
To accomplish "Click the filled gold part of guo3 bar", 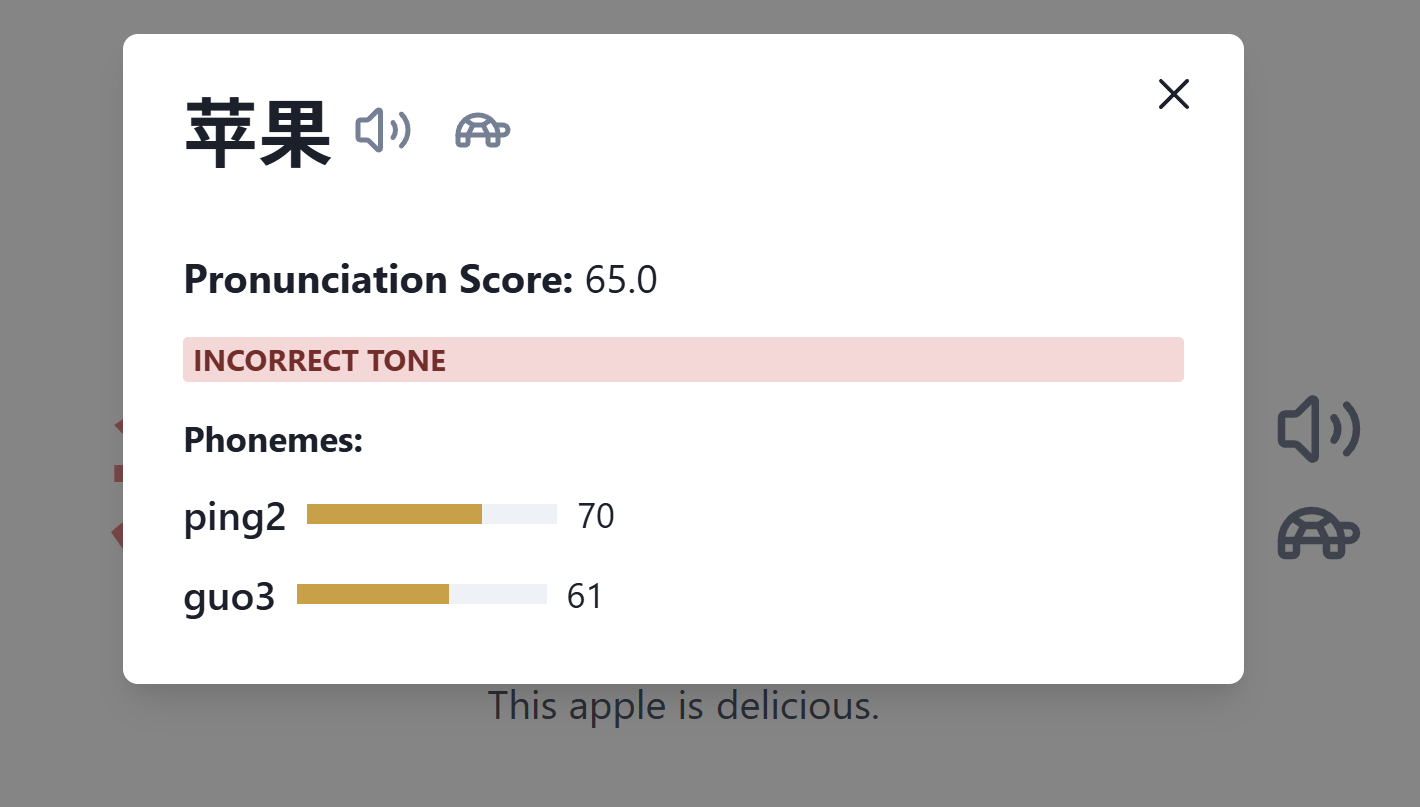I will [373, 594].
